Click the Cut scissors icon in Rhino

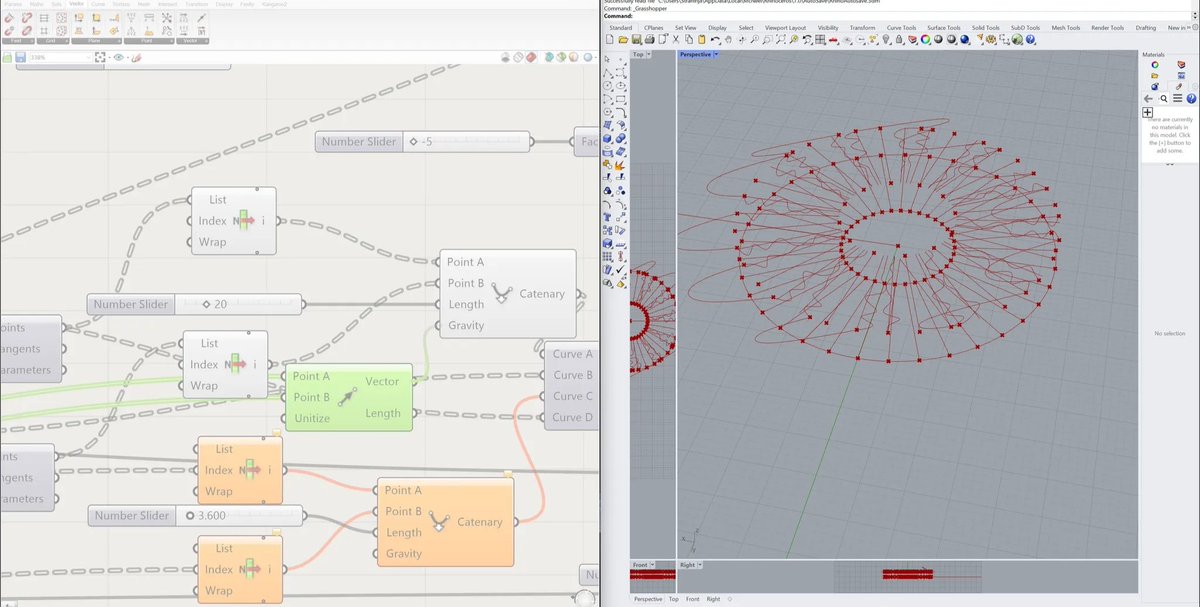pos(675,39)
